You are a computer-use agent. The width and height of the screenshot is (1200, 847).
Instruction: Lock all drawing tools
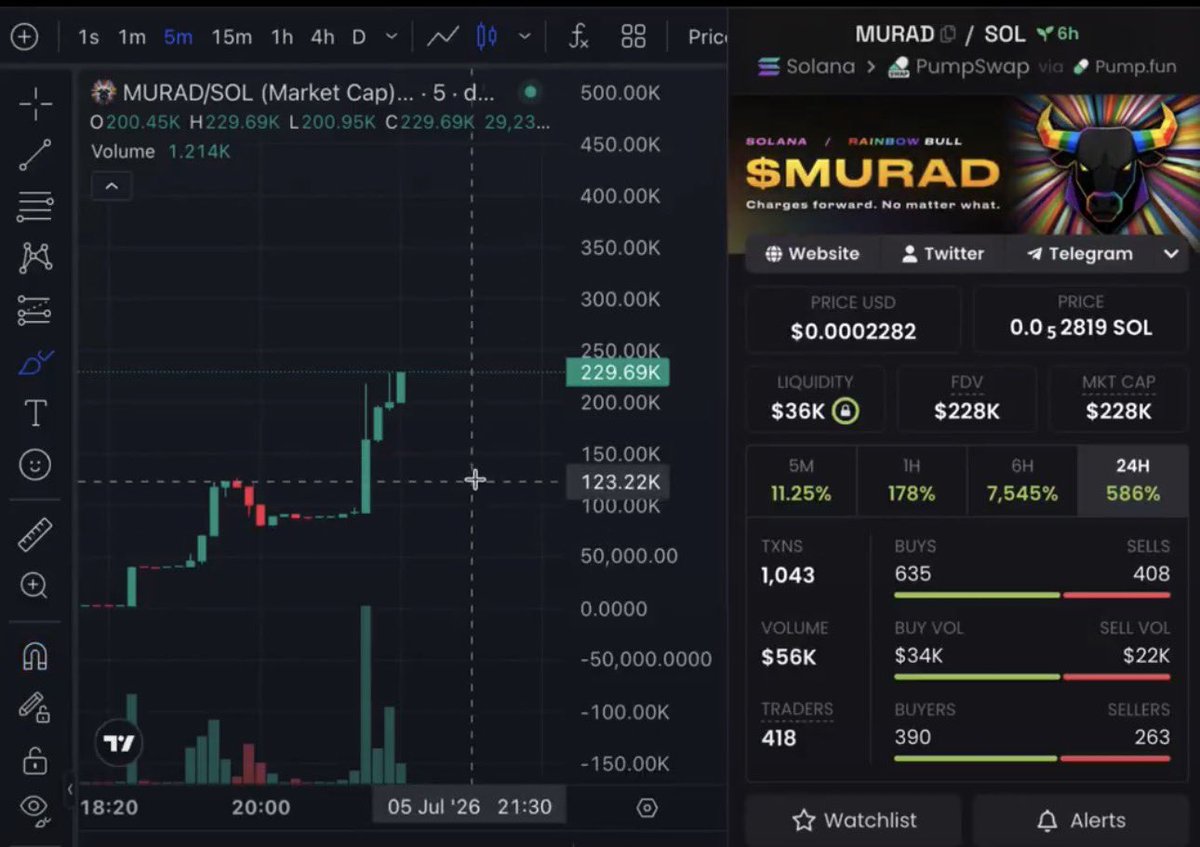point(35,761)
